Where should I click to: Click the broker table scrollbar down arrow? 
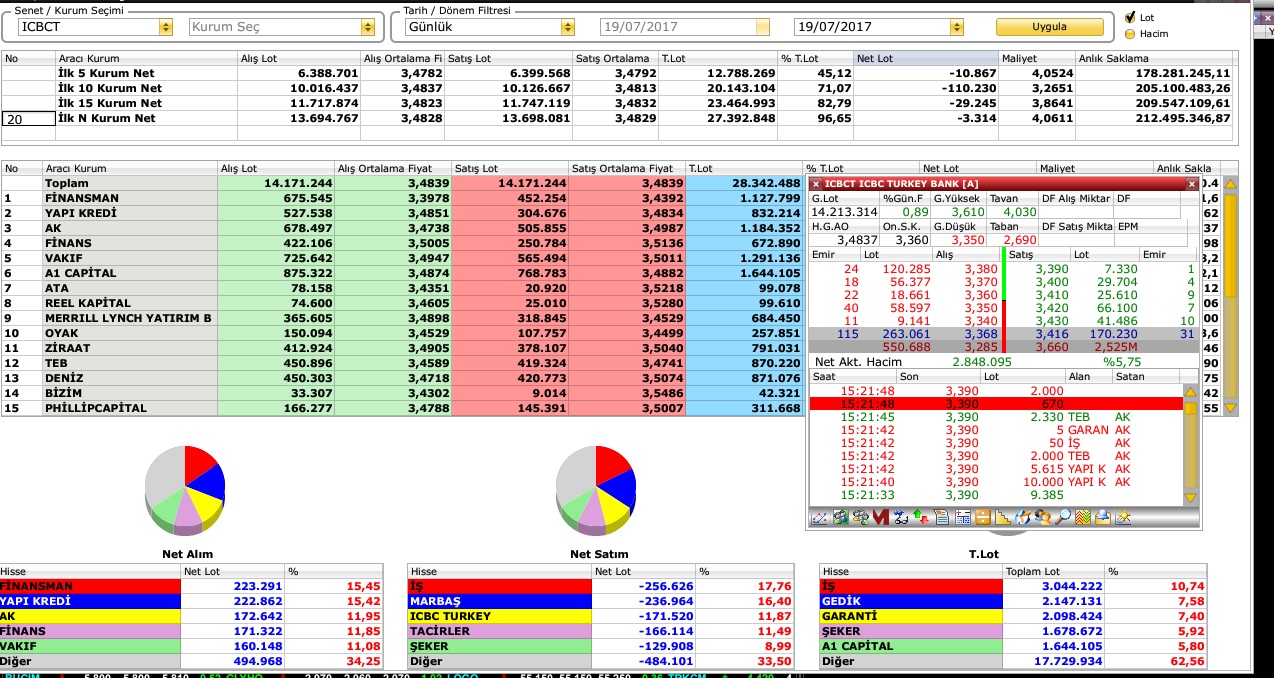(1231, 408)
